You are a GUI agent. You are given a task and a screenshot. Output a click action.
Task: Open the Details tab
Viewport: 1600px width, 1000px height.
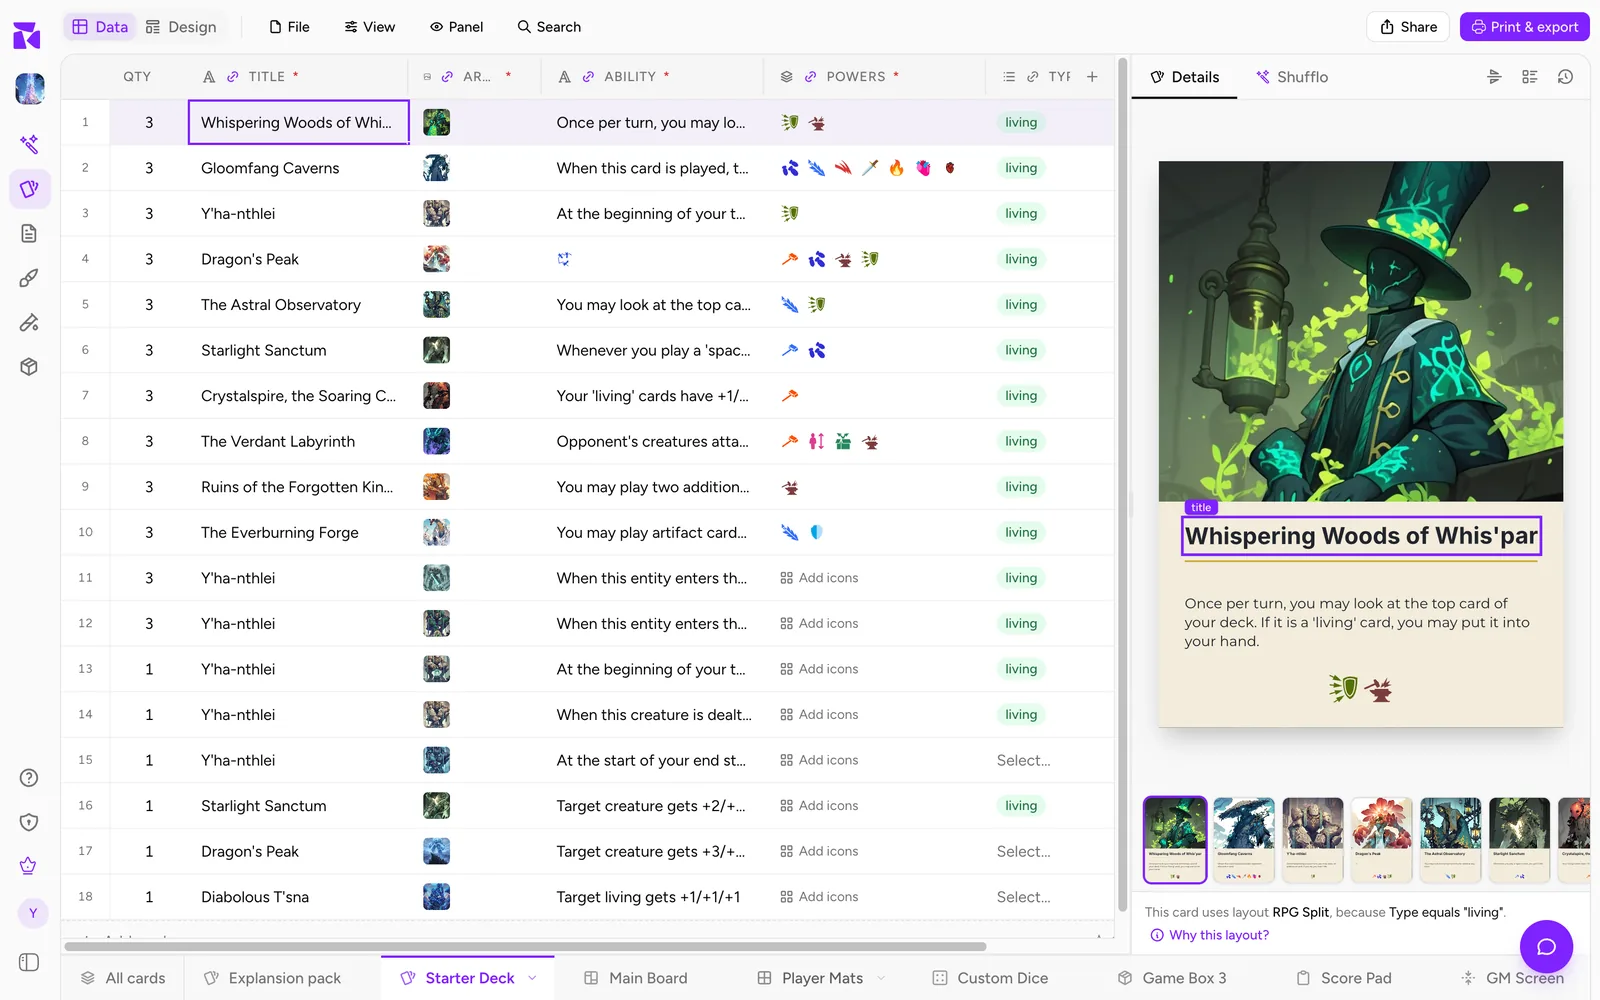point(1185,77)
